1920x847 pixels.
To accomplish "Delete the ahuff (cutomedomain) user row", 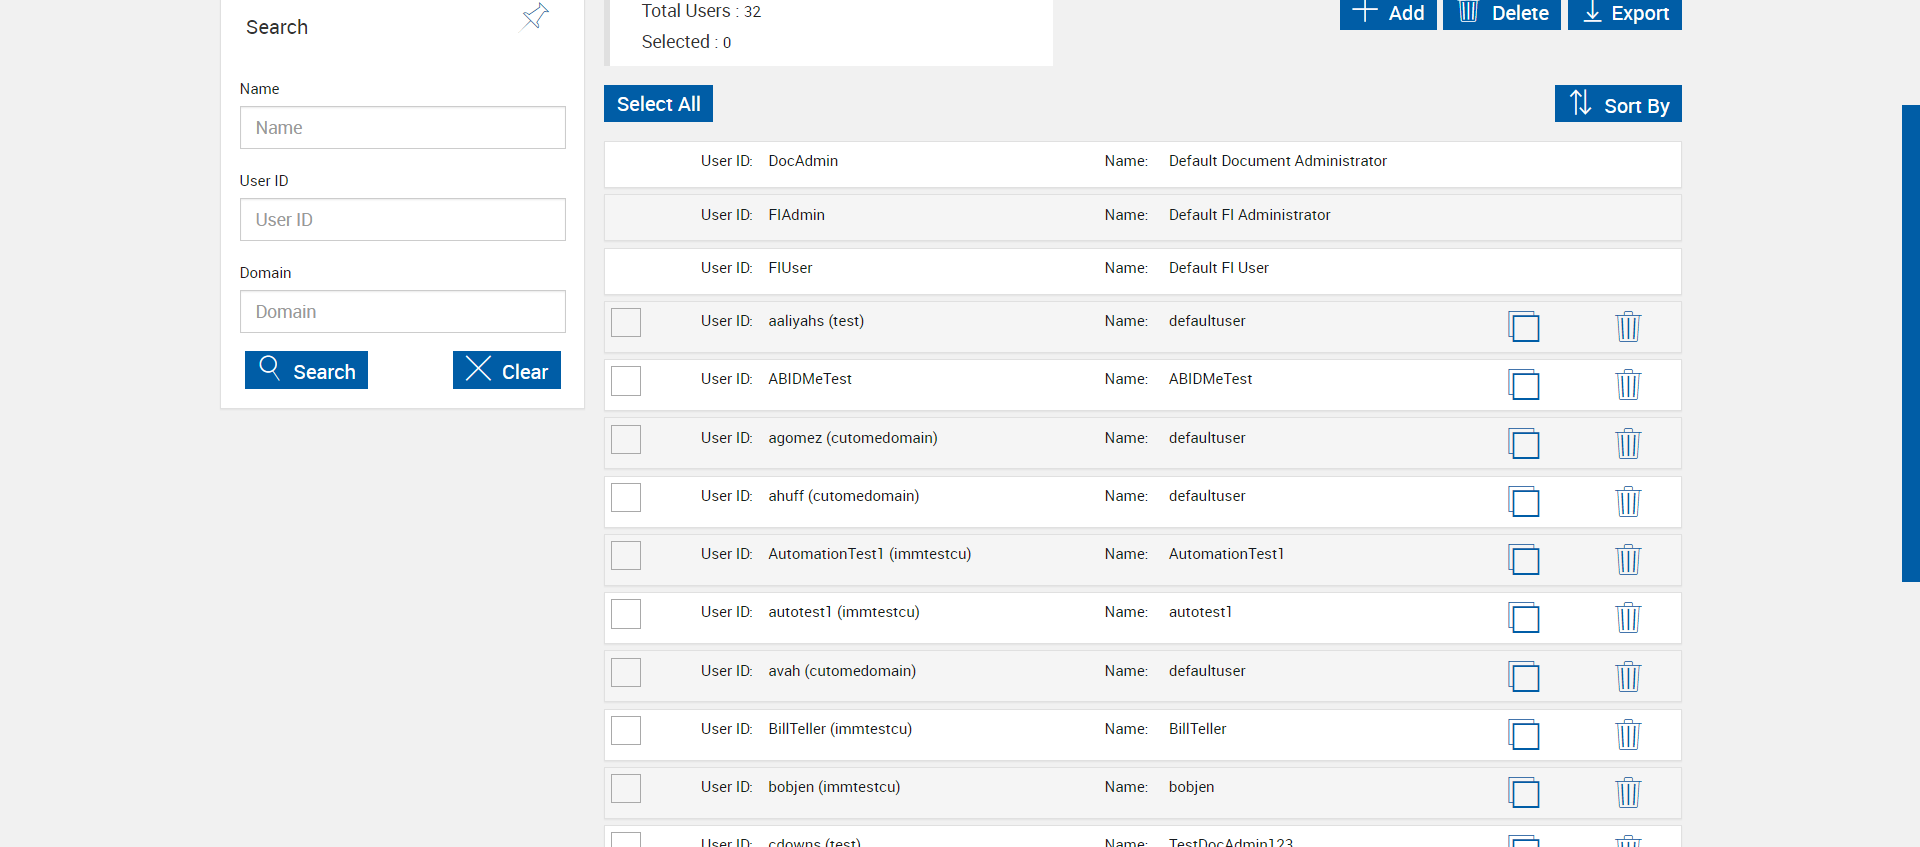I will 1628,501.
